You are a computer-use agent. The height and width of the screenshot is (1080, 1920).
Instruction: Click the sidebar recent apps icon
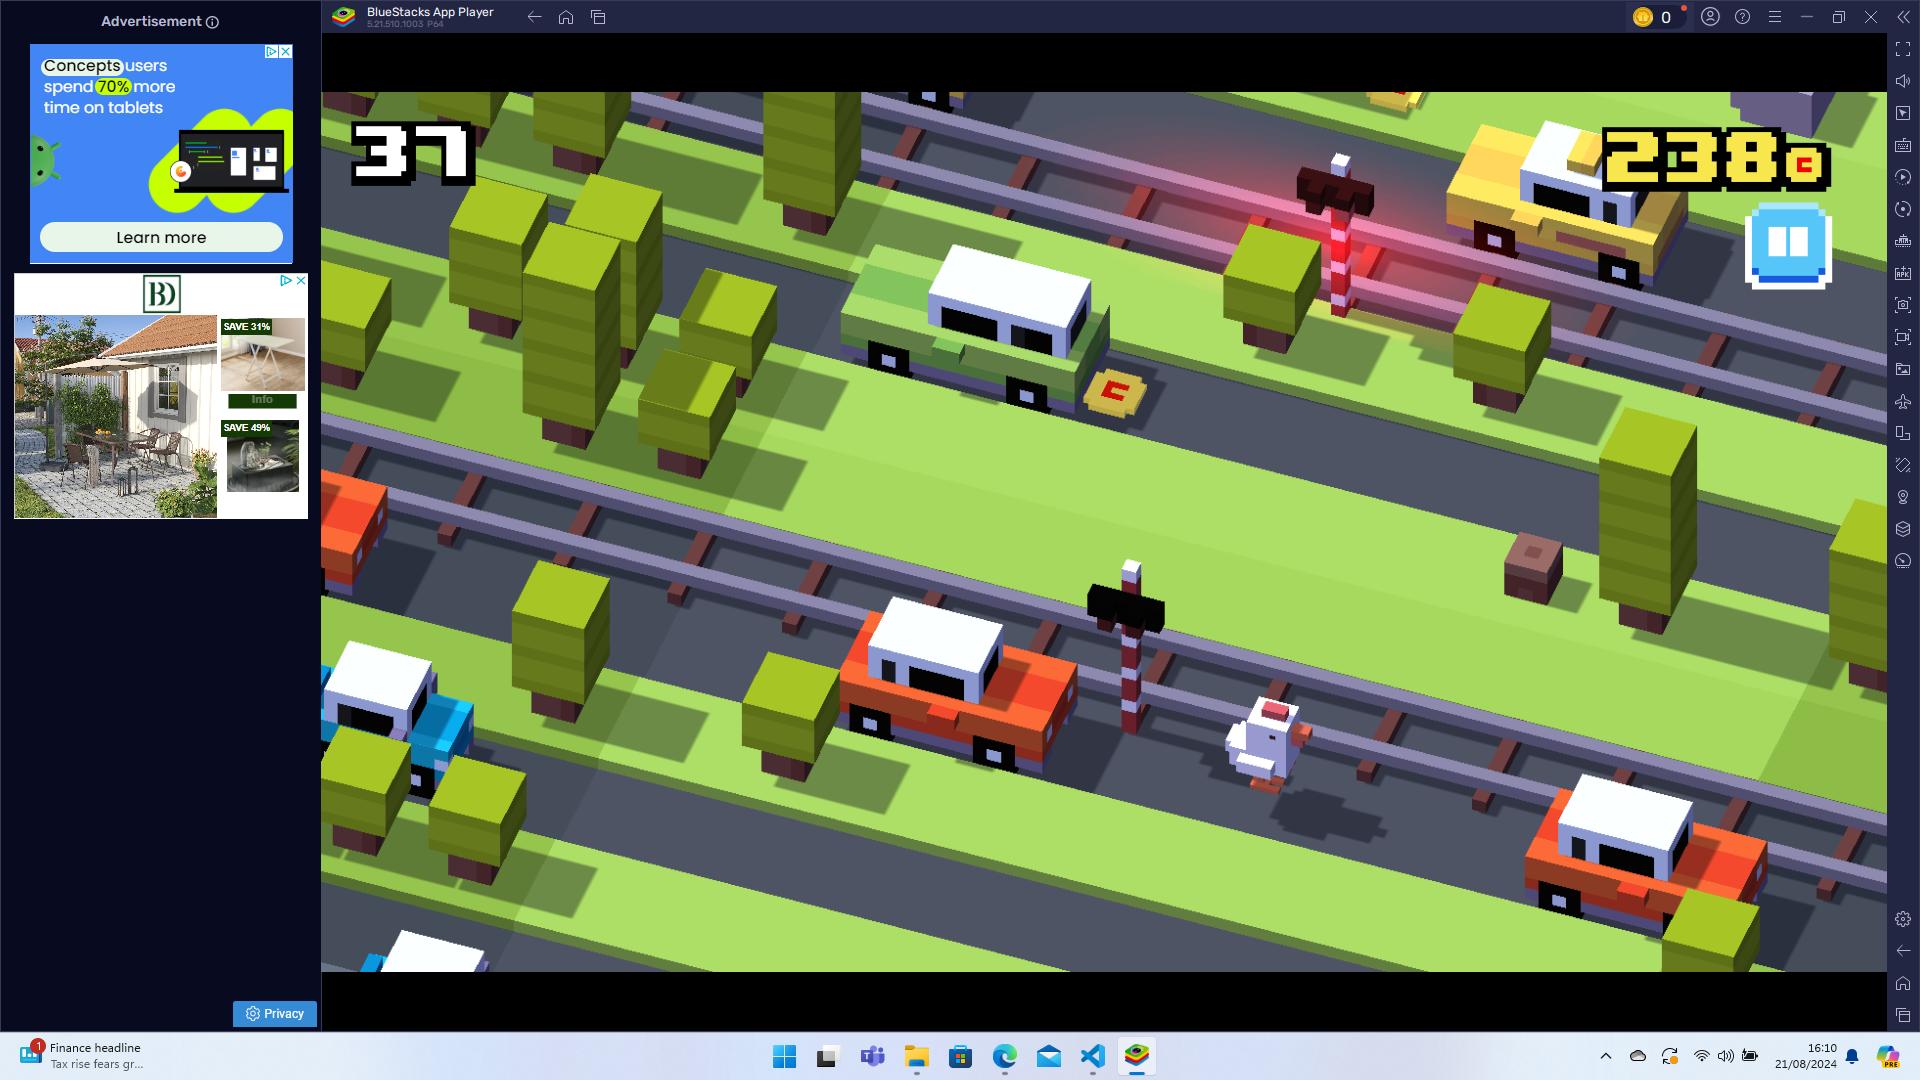(x=1903, y=1015)
